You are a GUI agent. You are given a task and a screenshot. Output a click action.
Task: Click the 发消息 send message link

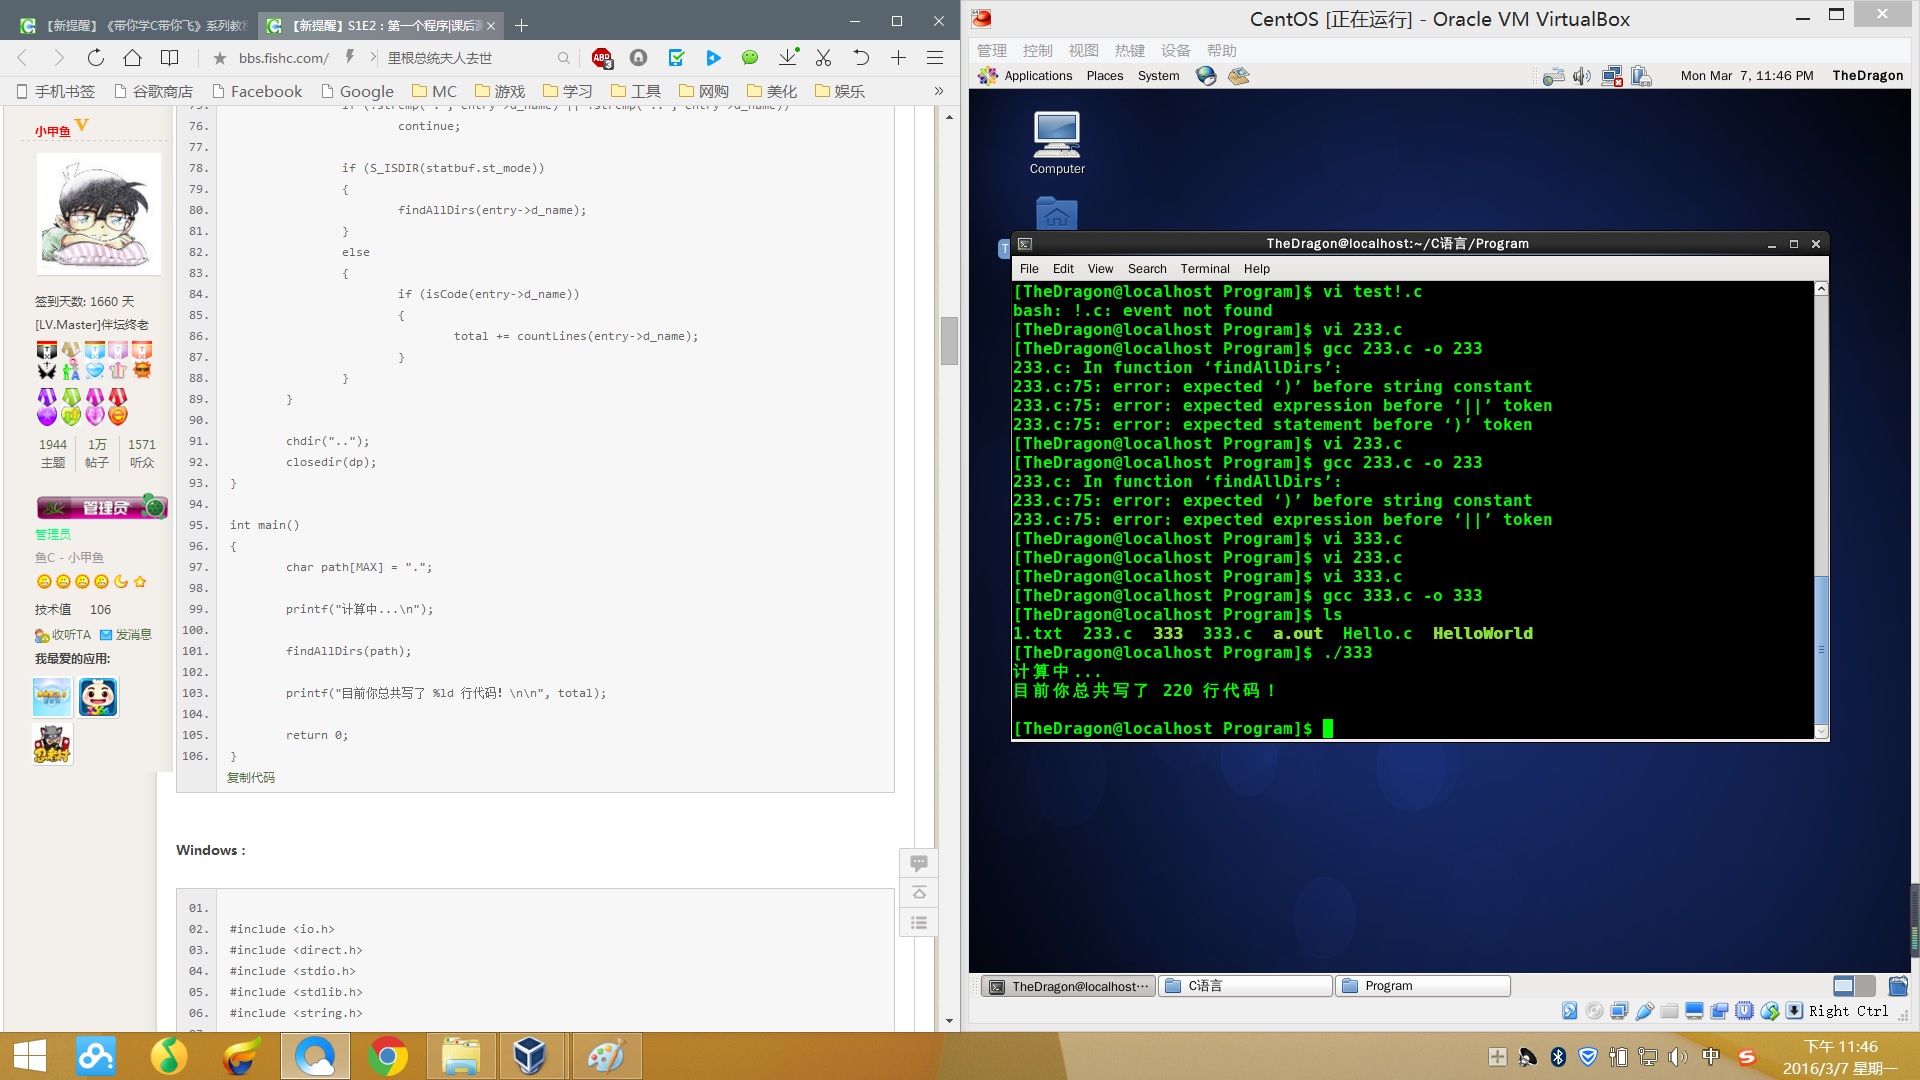point(126,635)
